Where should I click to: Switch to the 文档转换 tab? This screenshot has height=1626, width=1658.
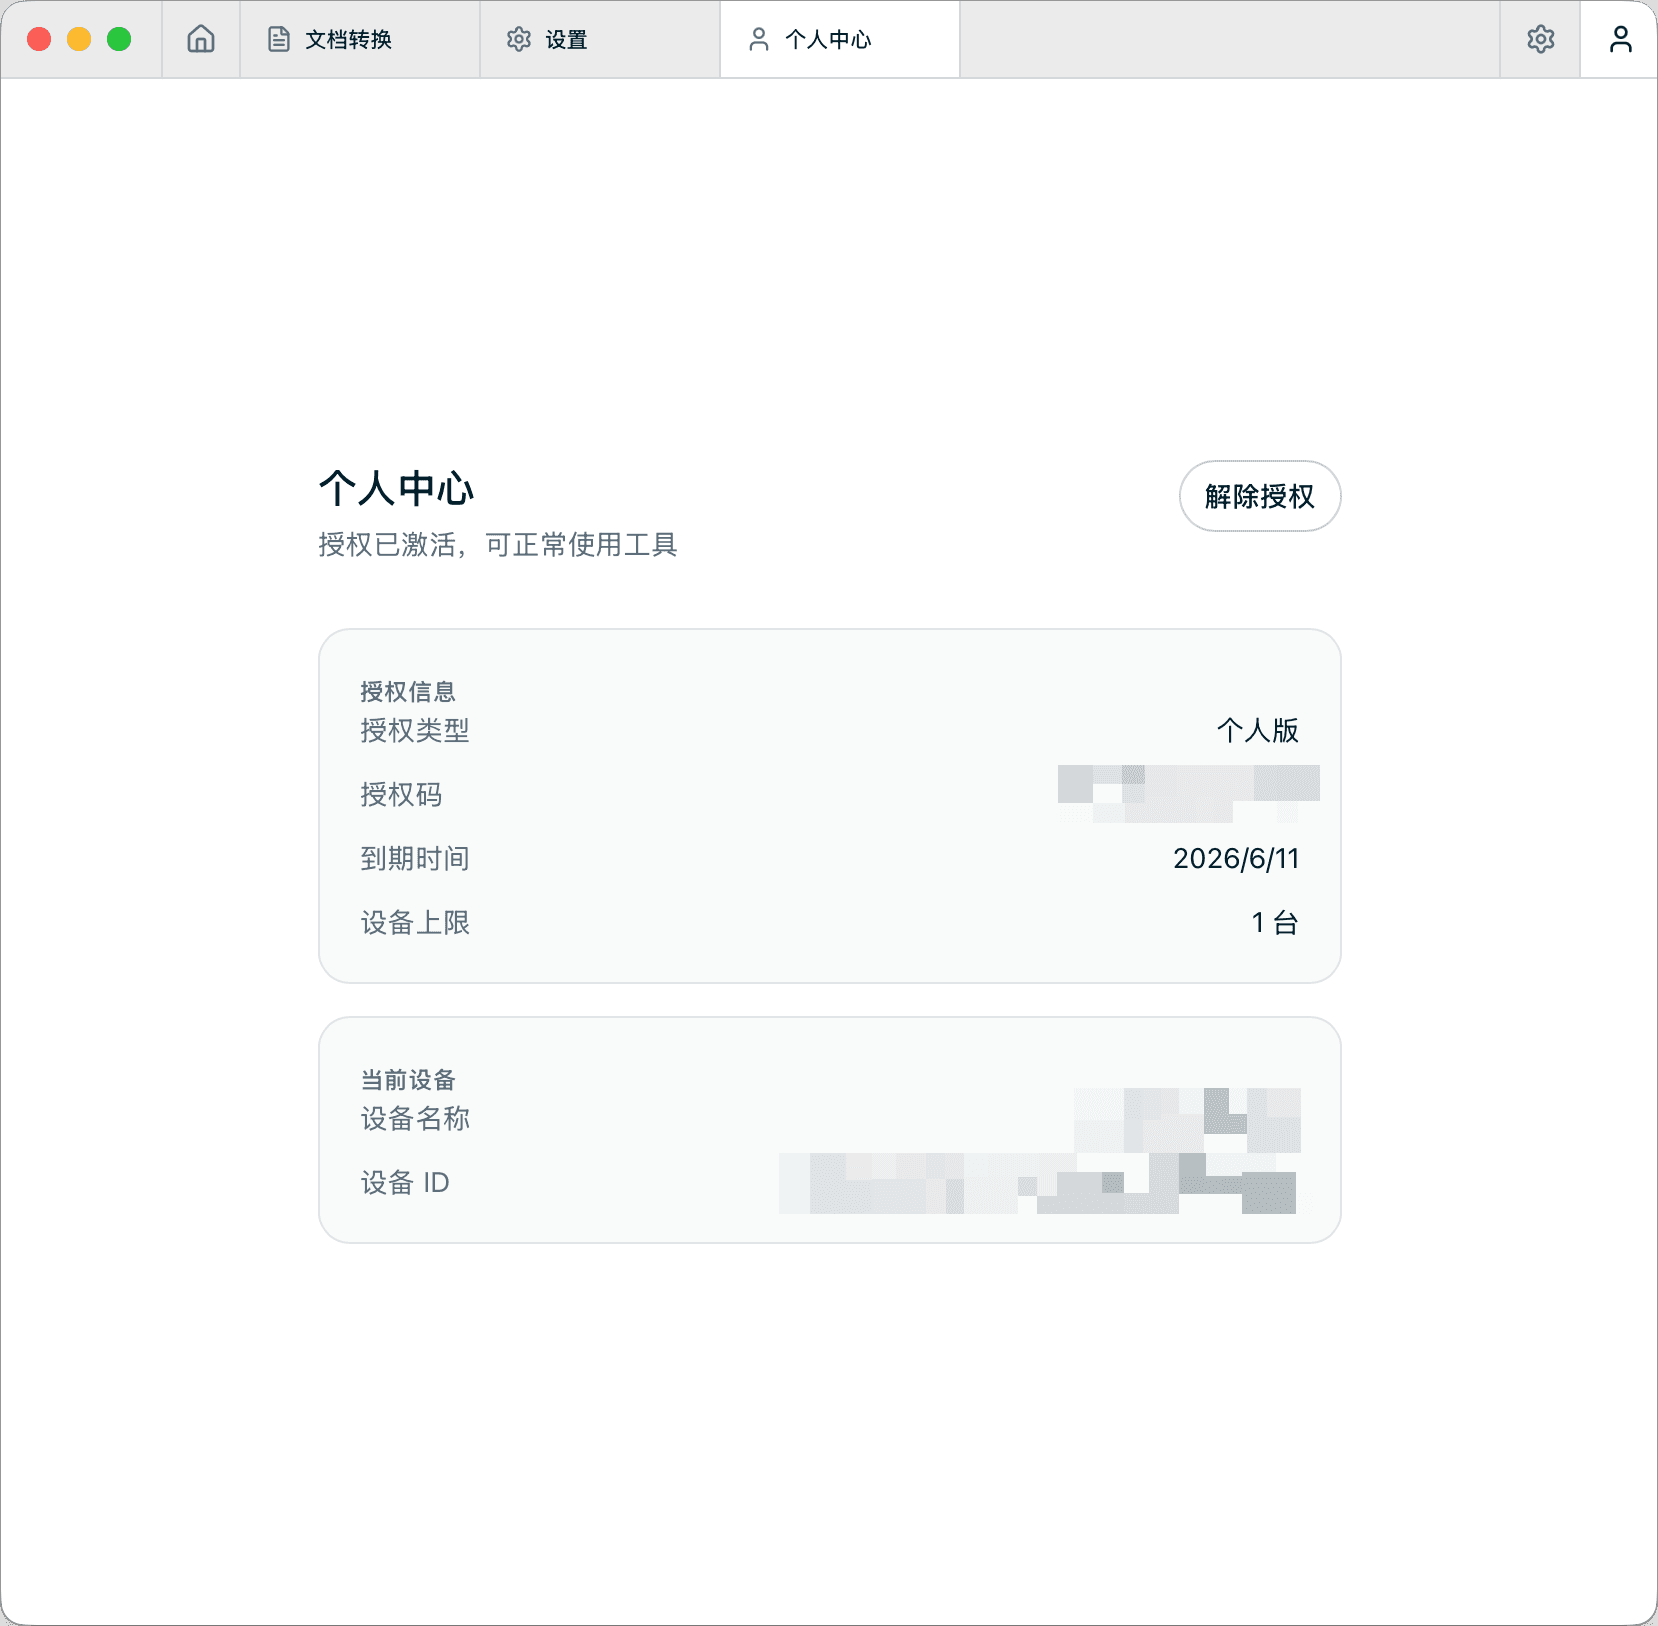(x=360, y=39)
